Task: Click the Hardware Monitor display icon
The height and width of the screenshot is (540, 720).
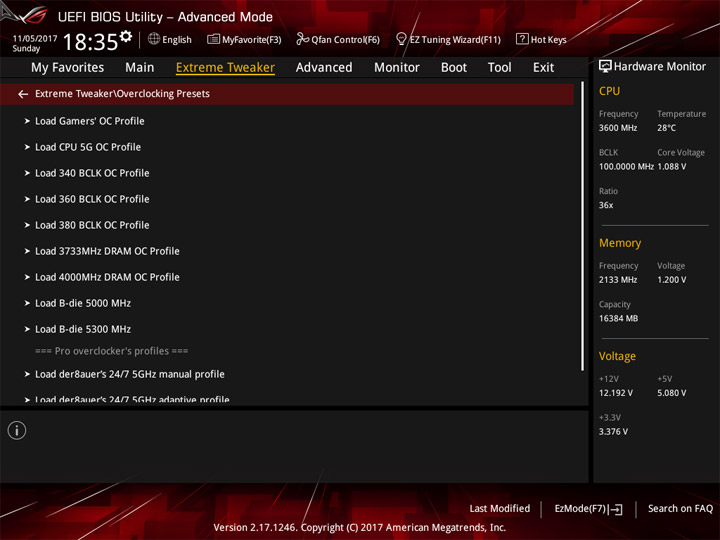Action: (x=605, y=67)
